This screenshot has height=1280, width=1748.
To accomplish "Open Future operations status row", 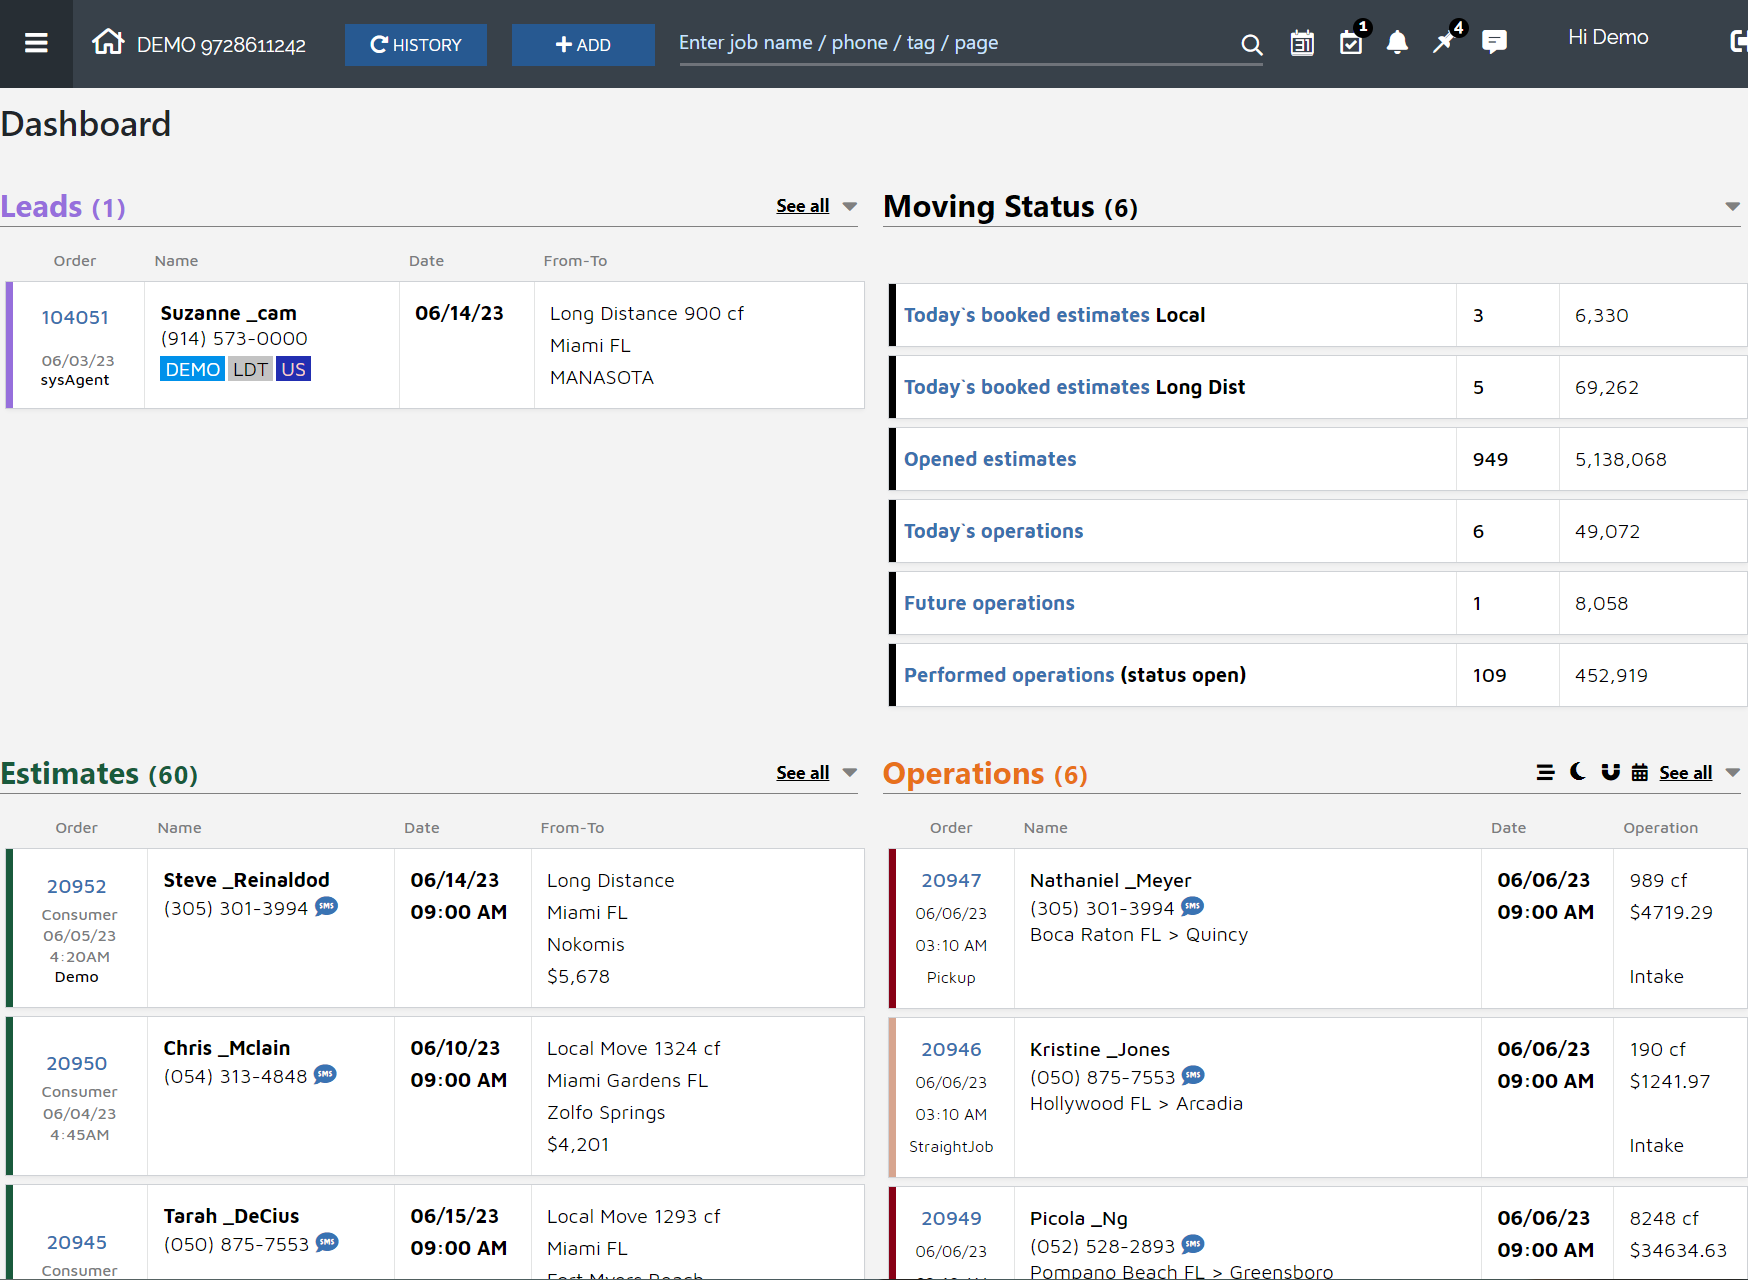I will tap(989, 603).
